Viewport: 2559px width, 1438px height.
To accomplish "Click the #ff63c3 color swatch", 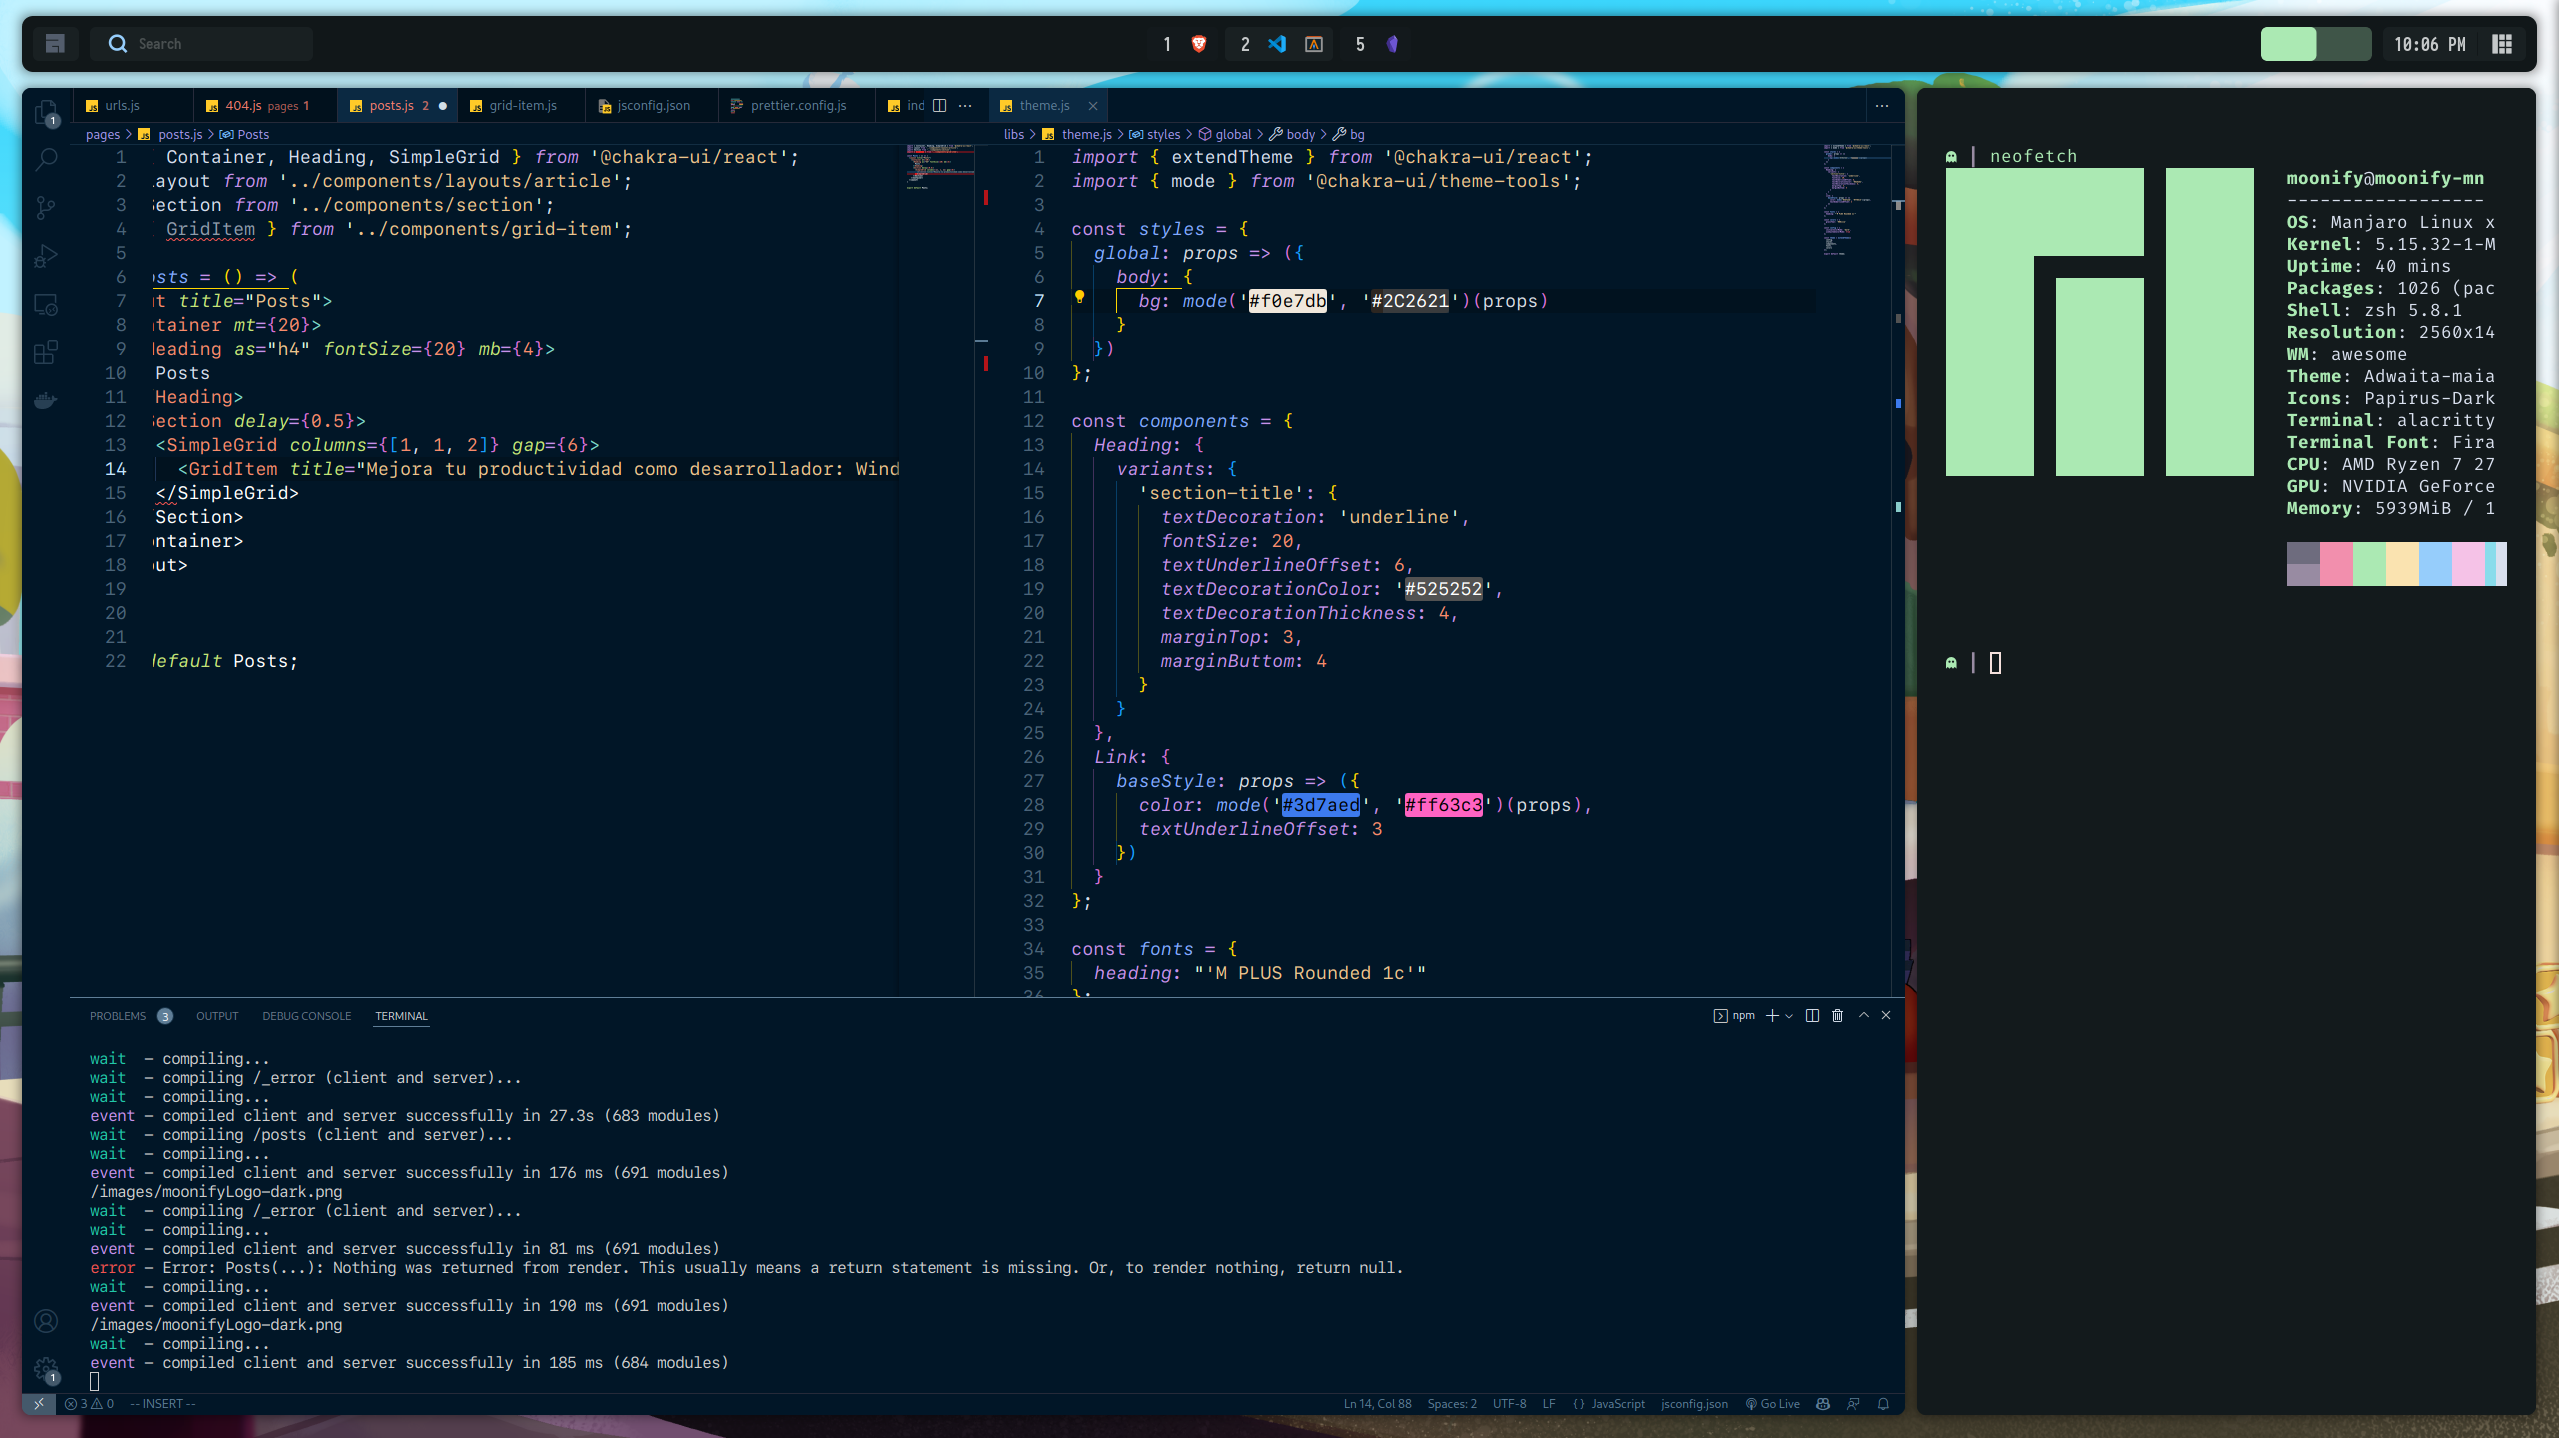I will point(1443,805).
